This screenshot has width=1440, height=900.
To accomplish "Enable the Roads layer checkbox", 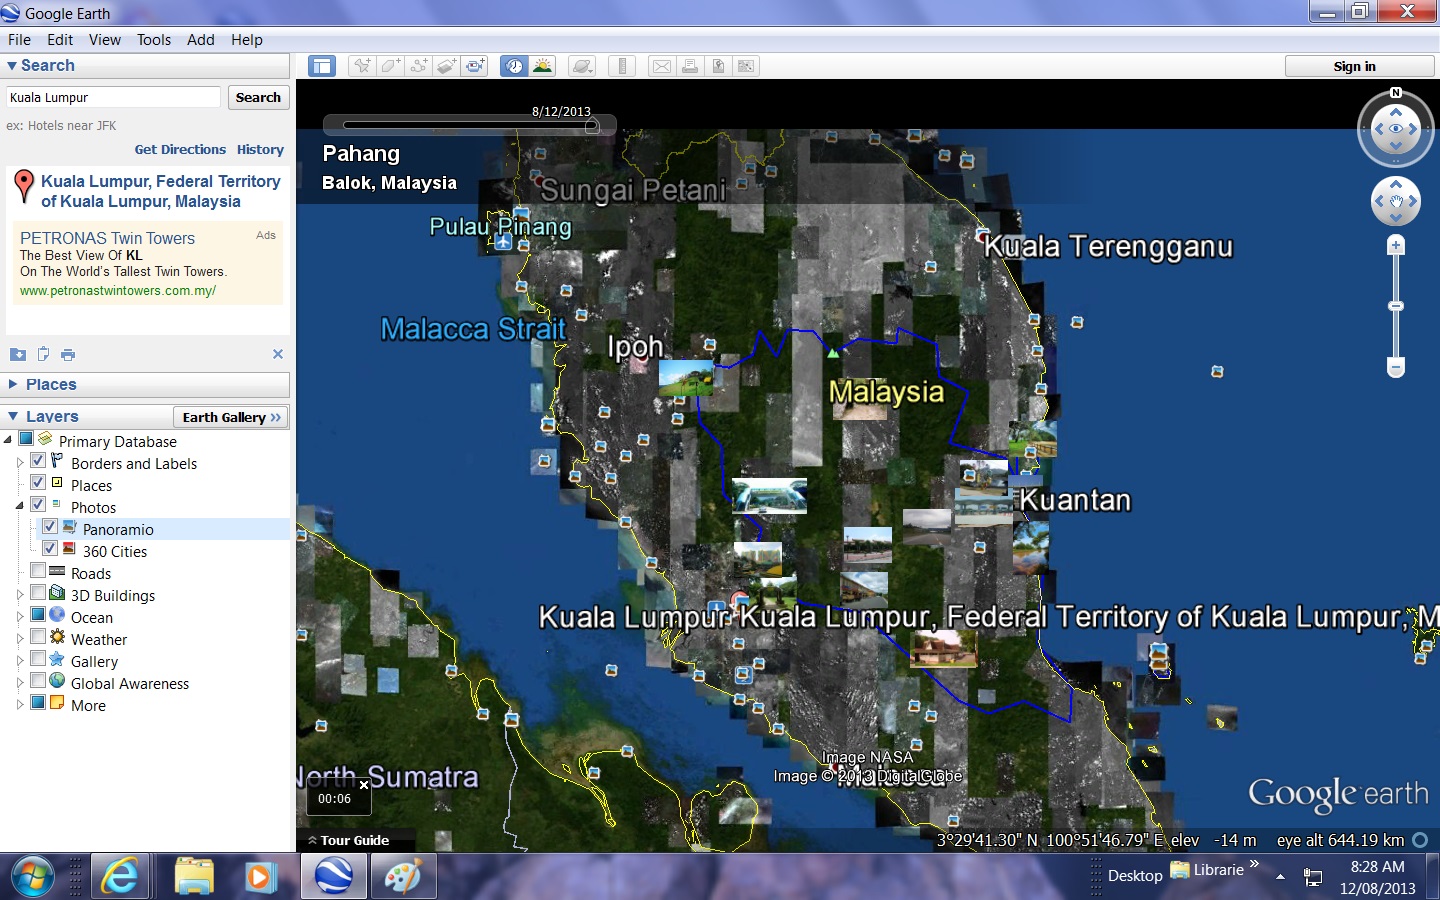I will click(x=38, y=571).
